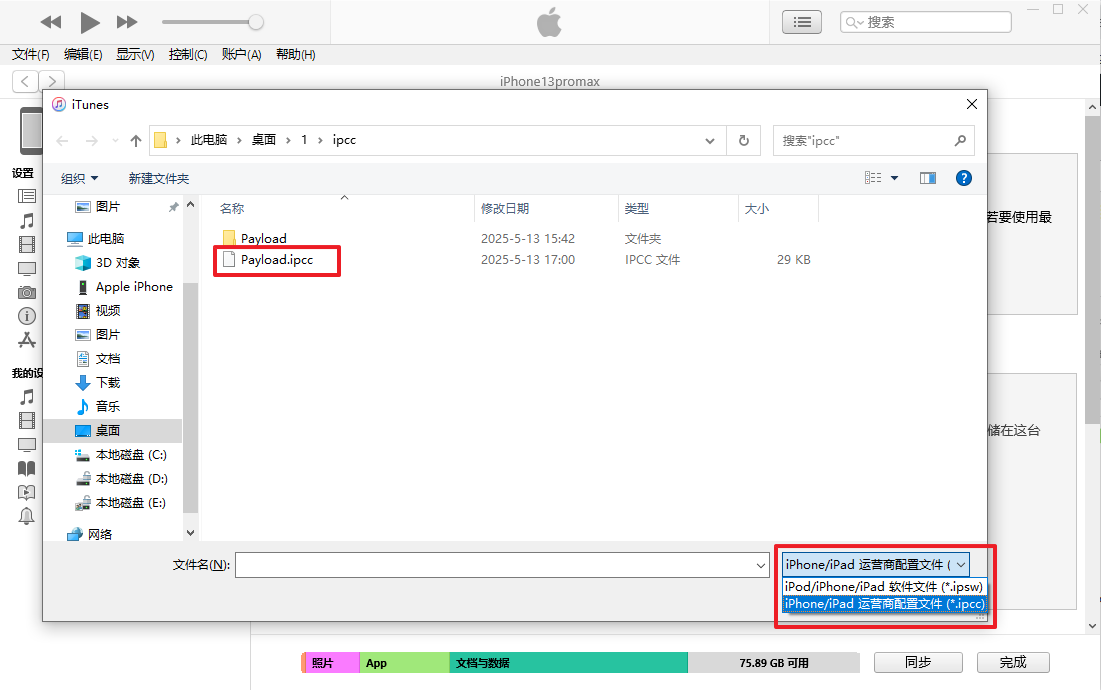The width and height of the screenshot is (1101, 690).
Task: Go up one folder level
Action: click(136, 141)
